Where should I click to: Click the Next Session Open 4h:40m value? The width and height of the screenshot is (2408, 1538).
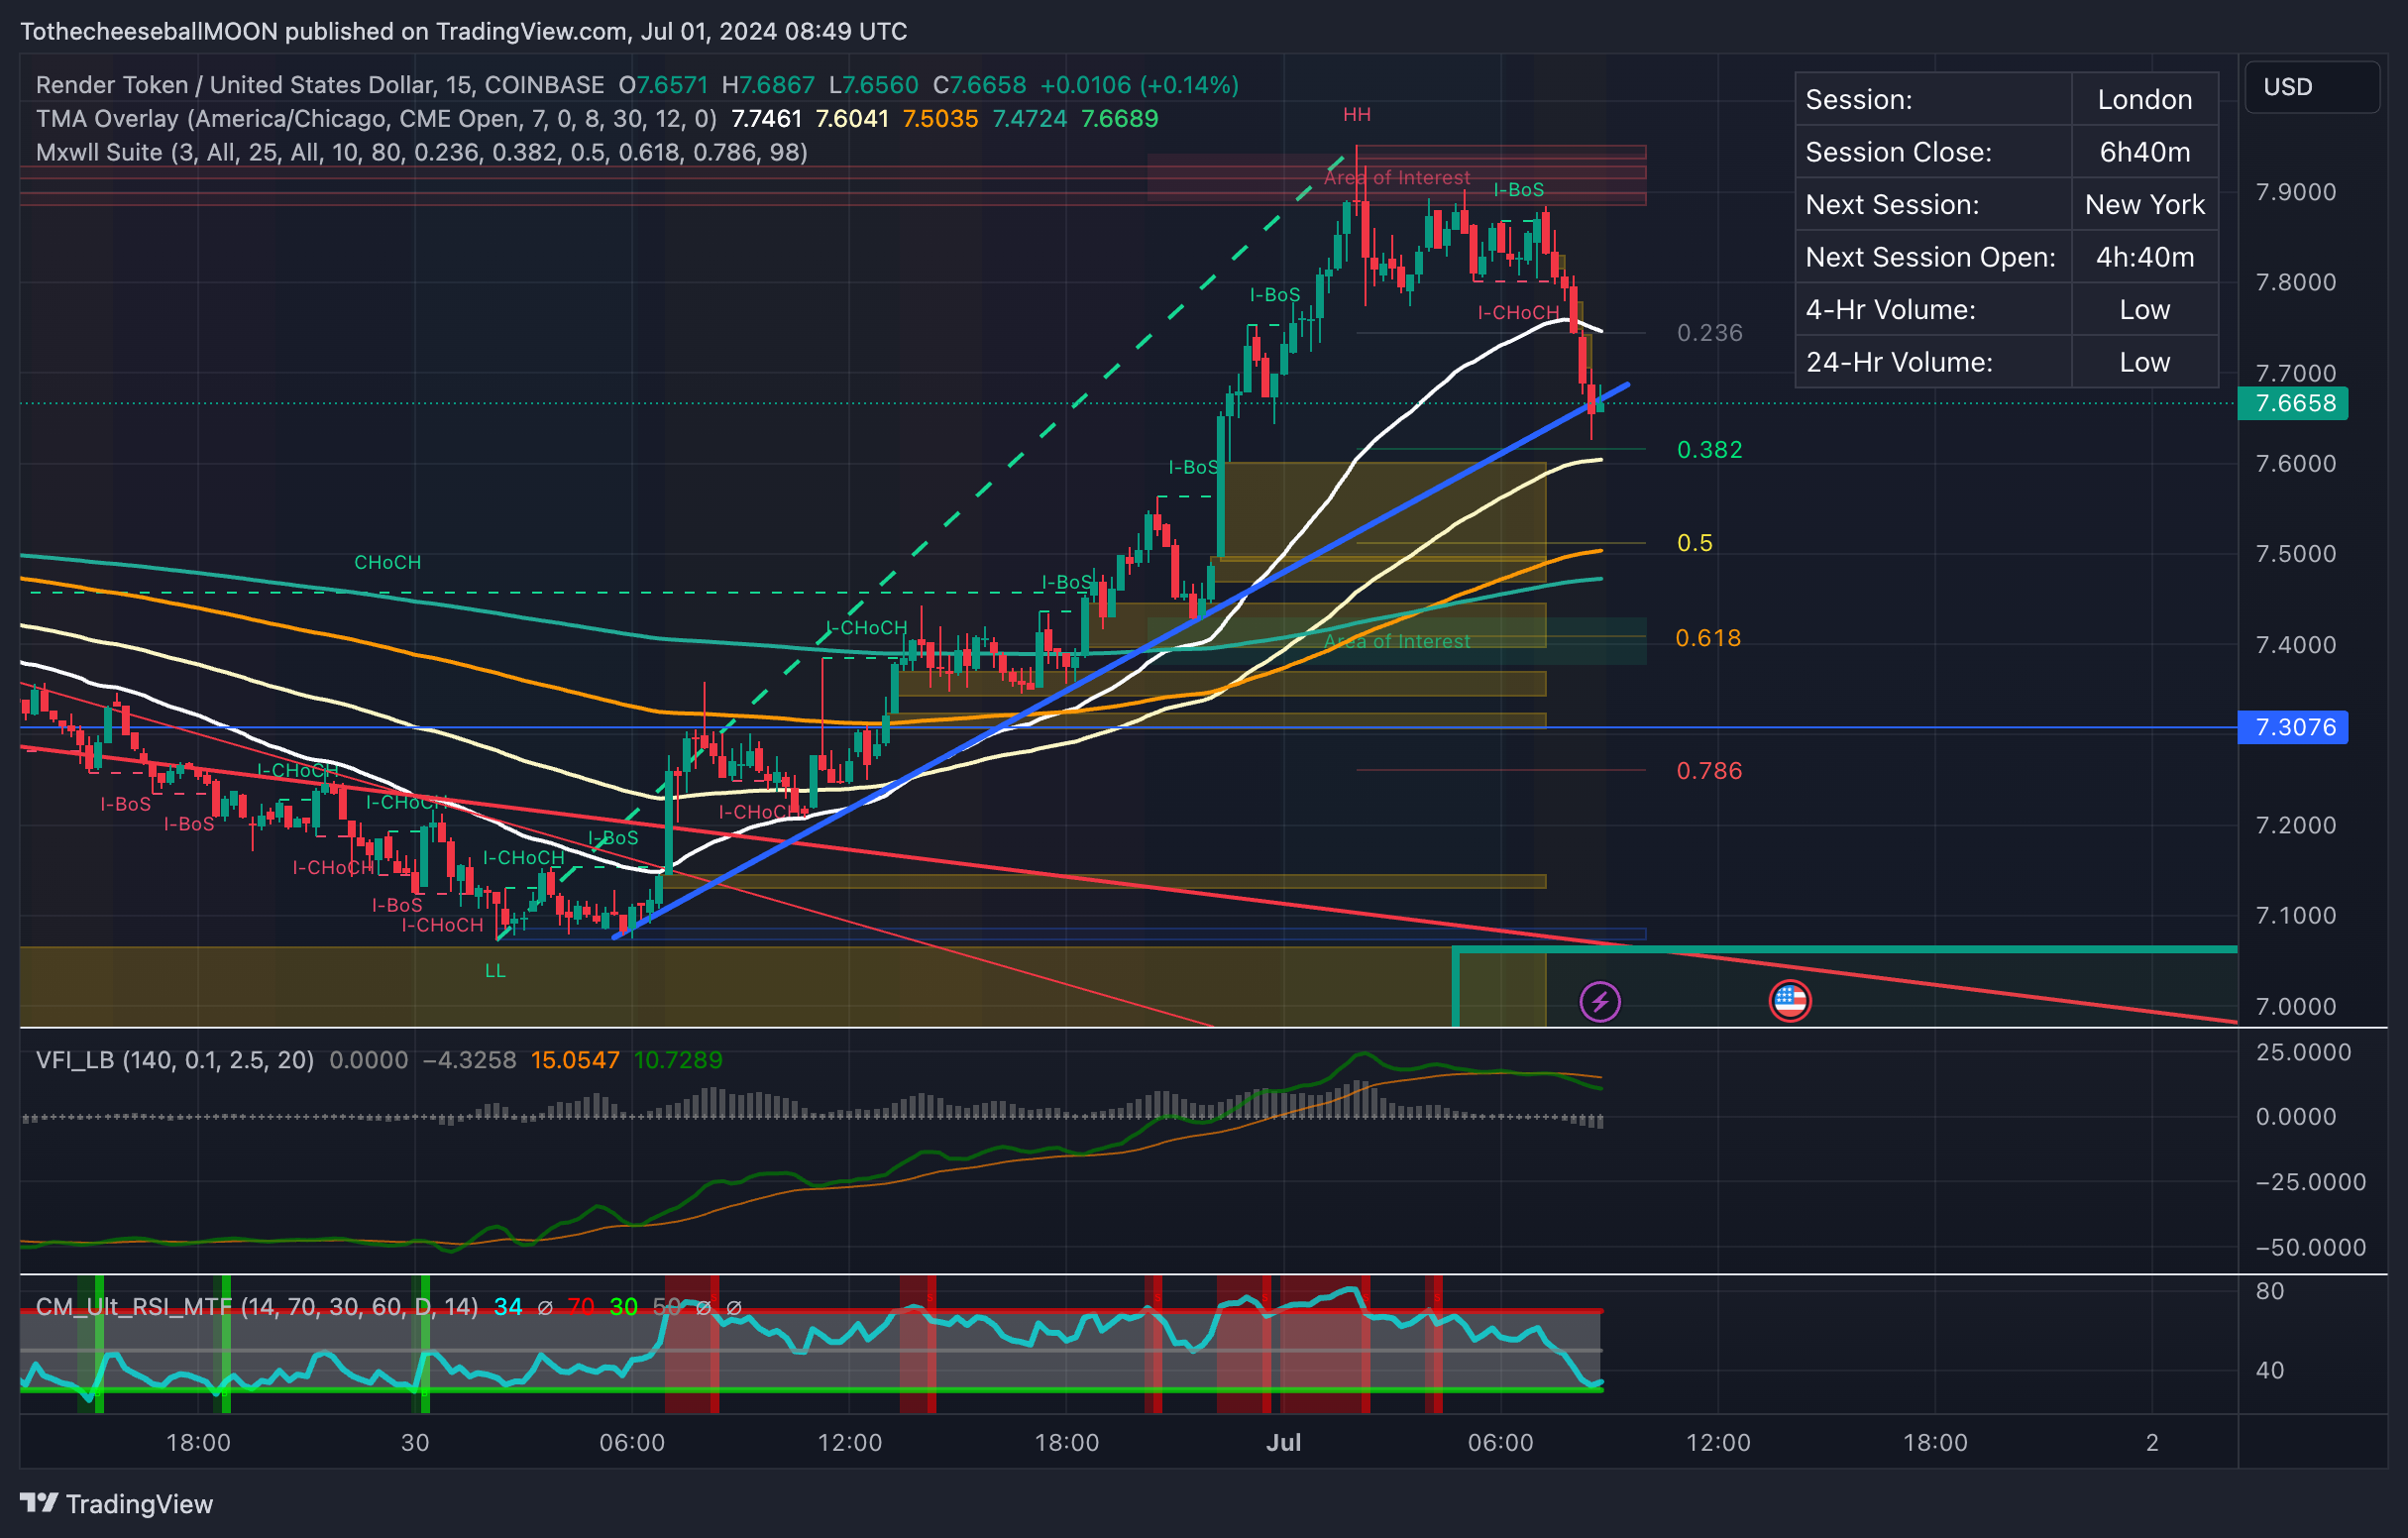tap(2144, 257)
